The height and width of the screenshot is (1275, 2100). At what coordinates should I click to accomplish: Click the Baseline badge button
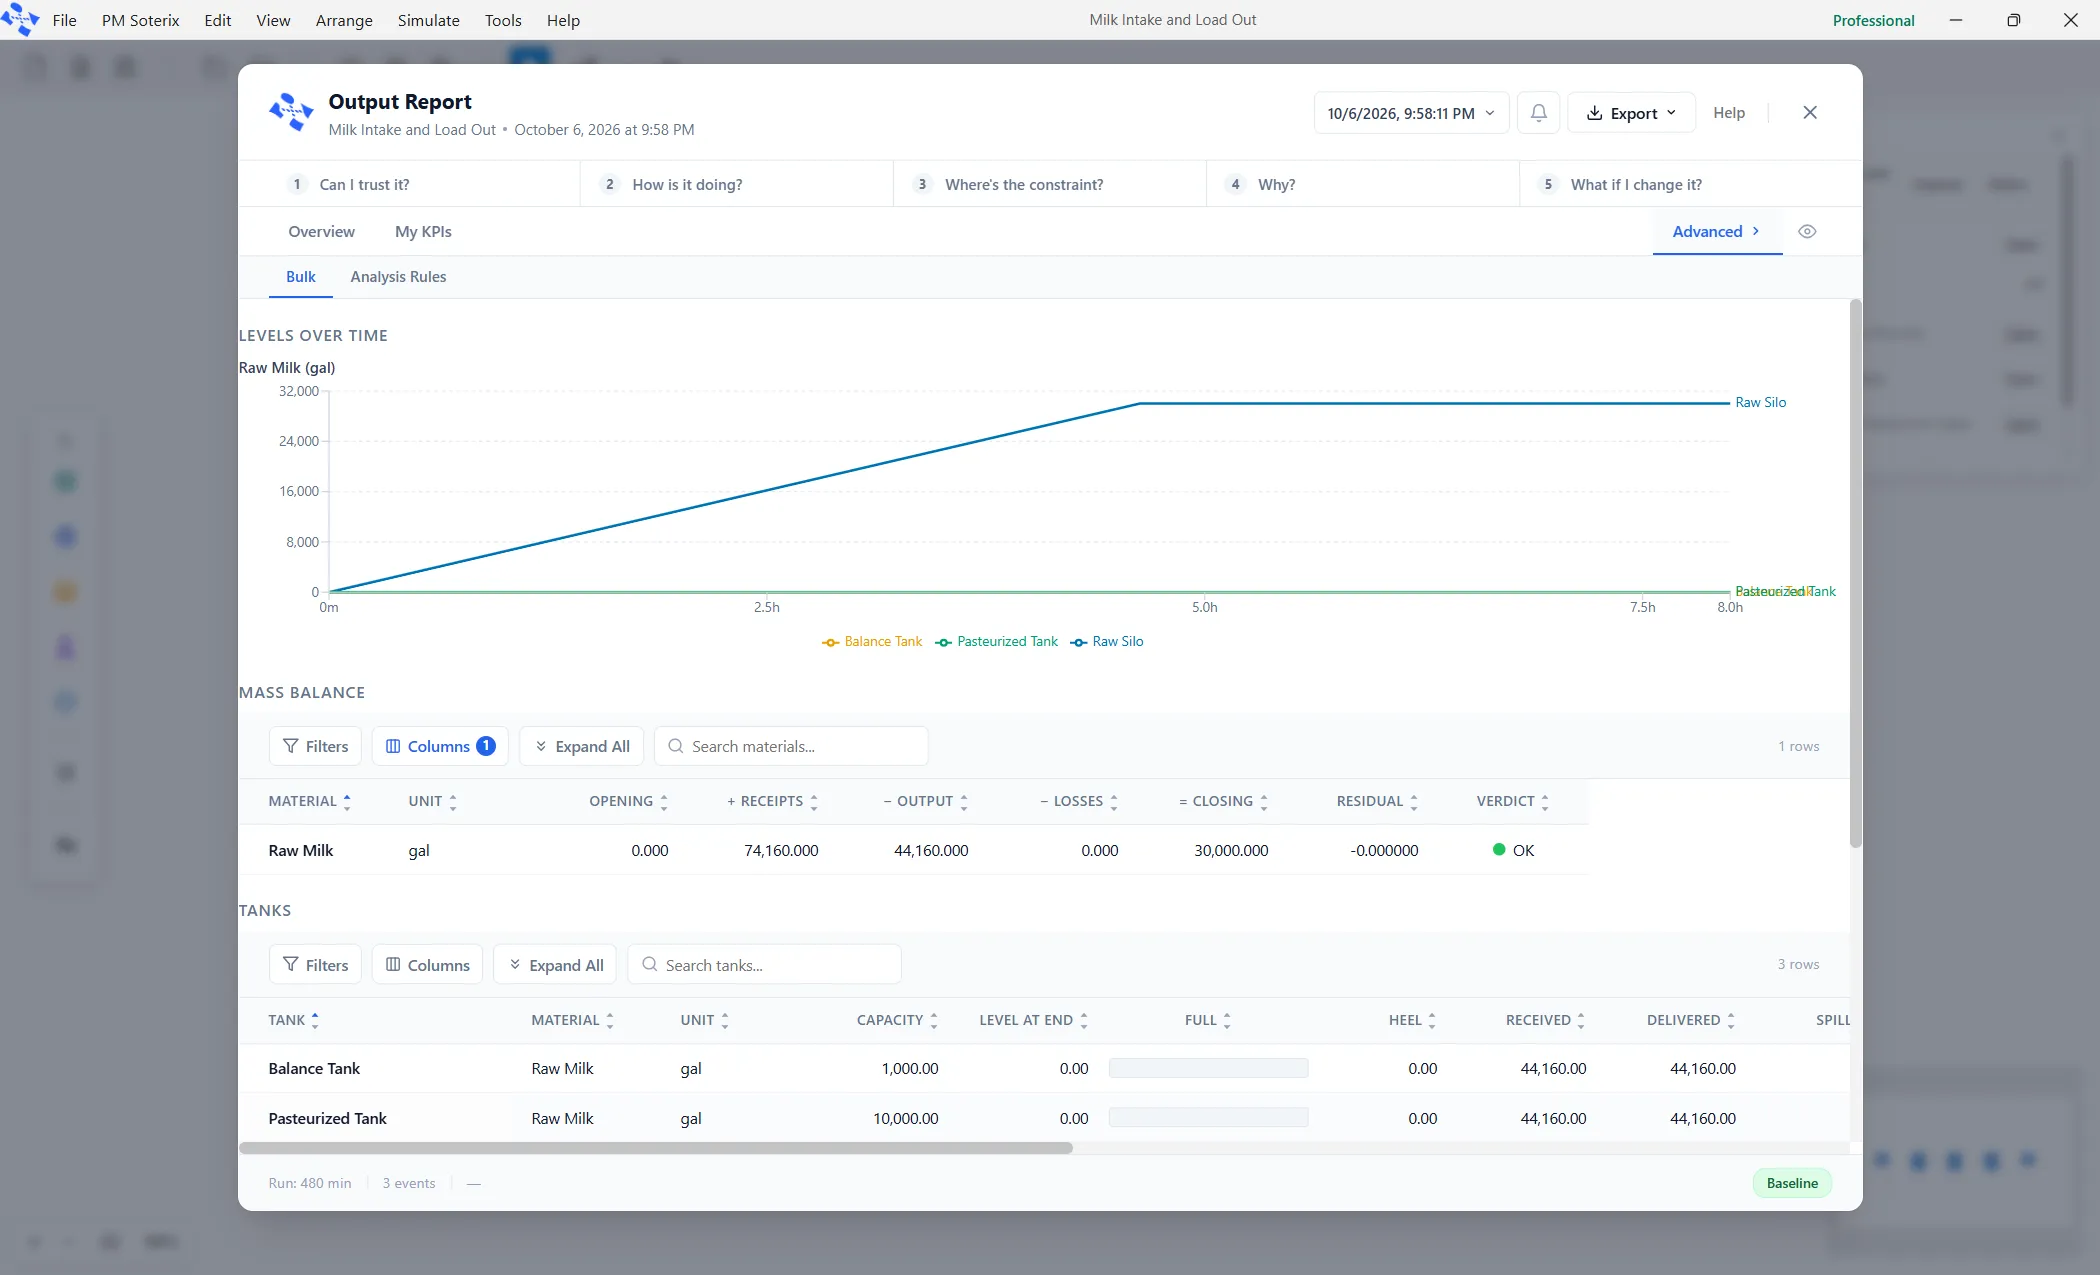pos(1792,1183)
